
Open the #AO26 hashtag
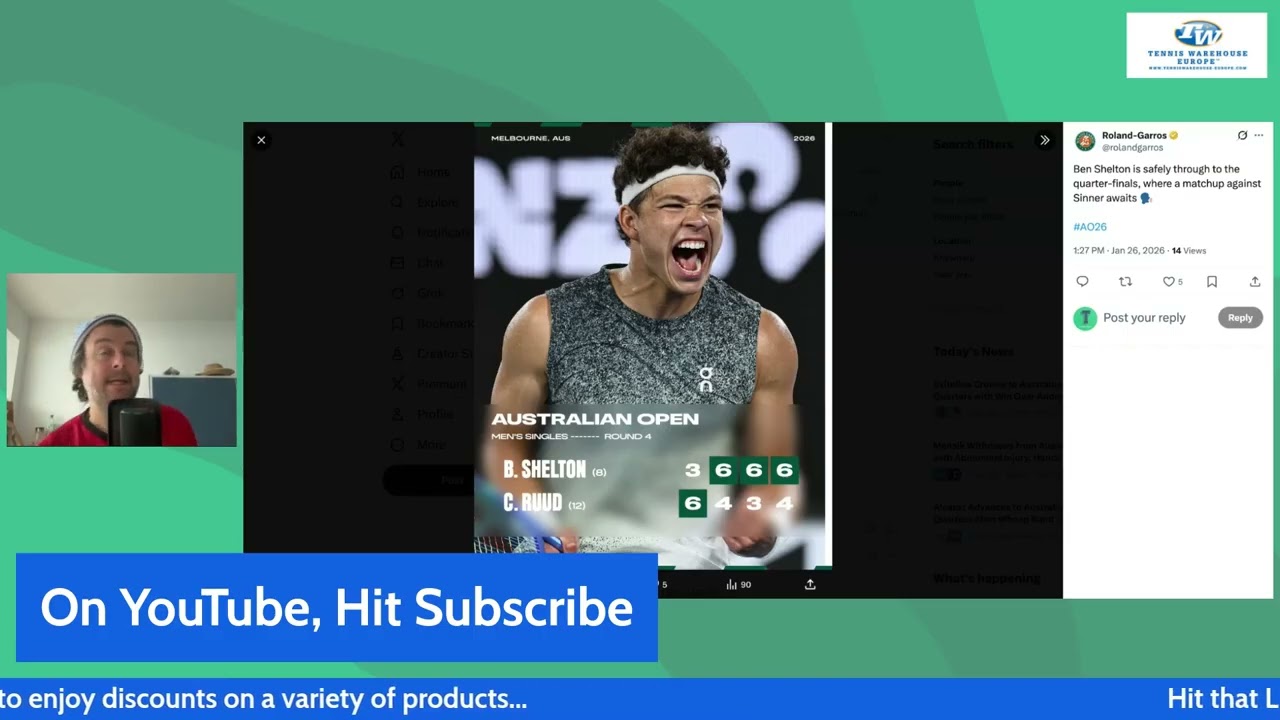(x=1090, y=227)
